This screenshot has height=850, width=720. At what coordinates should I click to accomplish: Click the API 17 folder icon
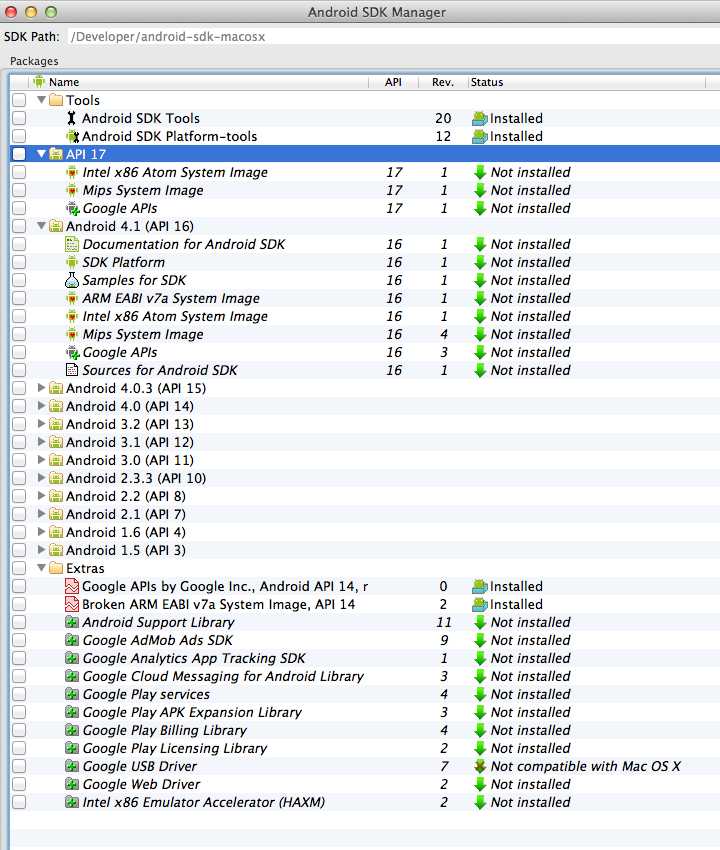[x=56, y=154]
